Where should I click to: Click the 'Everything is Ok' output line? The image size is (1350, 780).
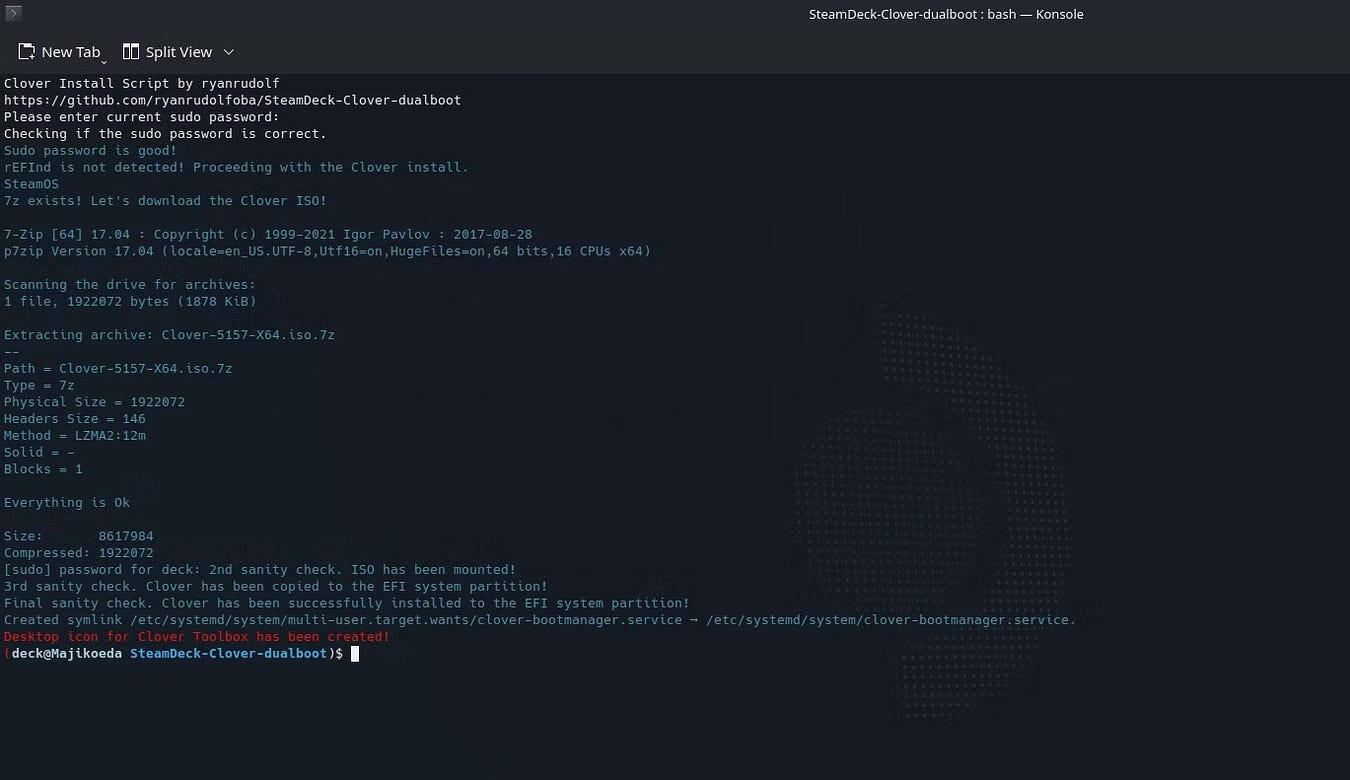[x=67, y=502]
